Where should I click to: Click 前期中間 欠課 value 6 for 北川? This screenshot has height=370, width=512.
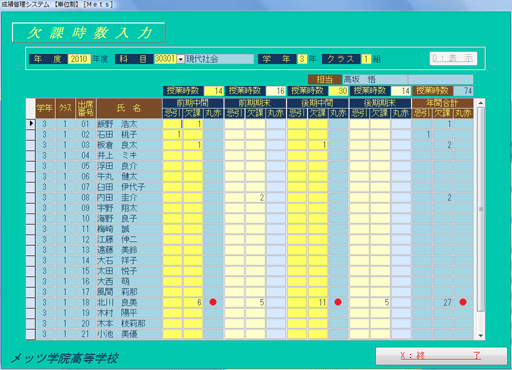193,302
